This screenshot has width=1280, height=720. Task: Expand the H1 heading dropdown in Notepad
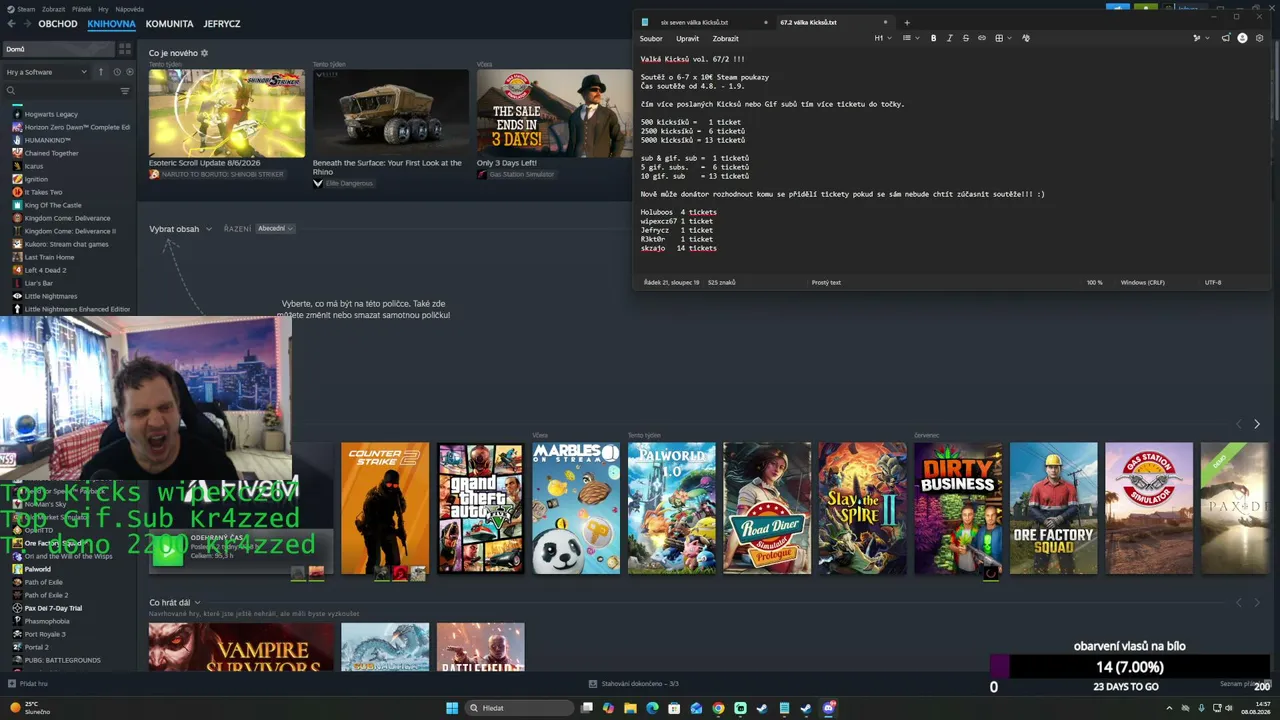(883, 38)
